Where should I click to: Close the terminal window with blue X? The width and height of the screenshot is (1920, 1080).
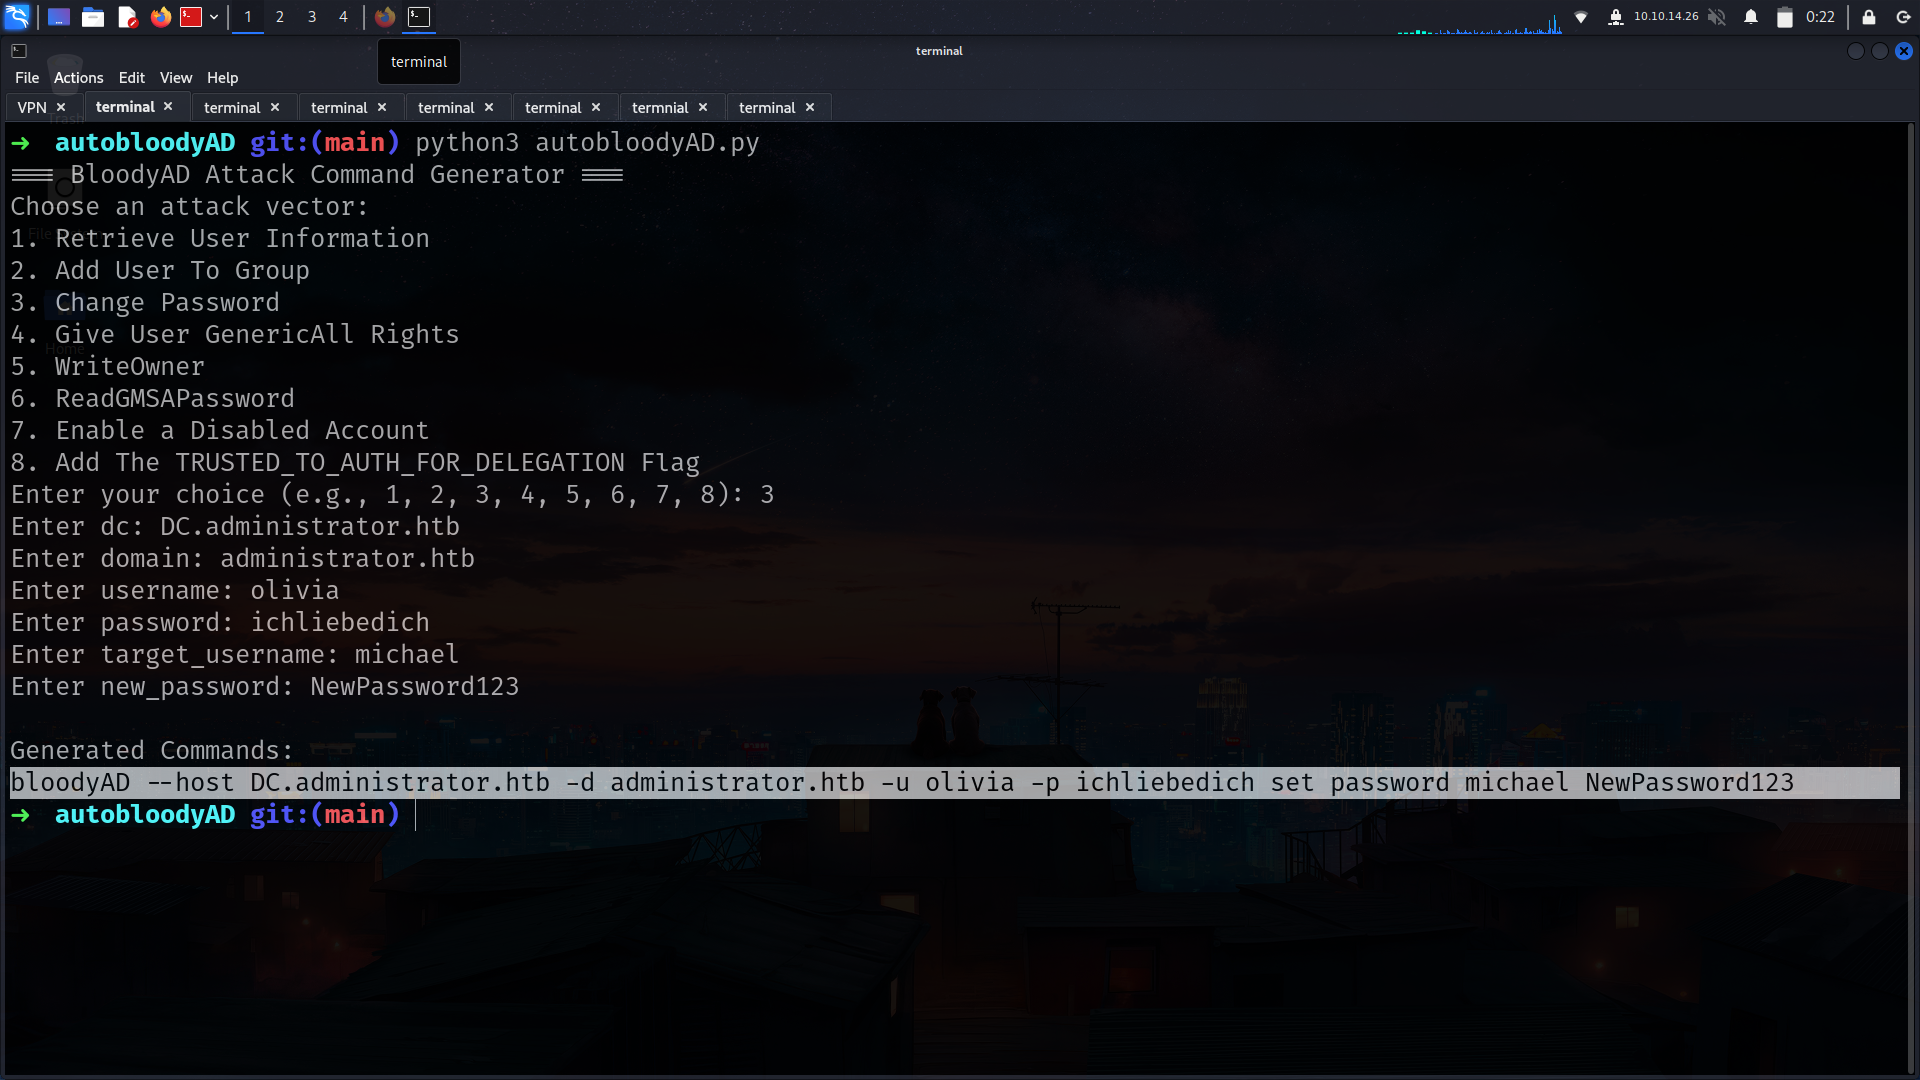click(1904, 51)
